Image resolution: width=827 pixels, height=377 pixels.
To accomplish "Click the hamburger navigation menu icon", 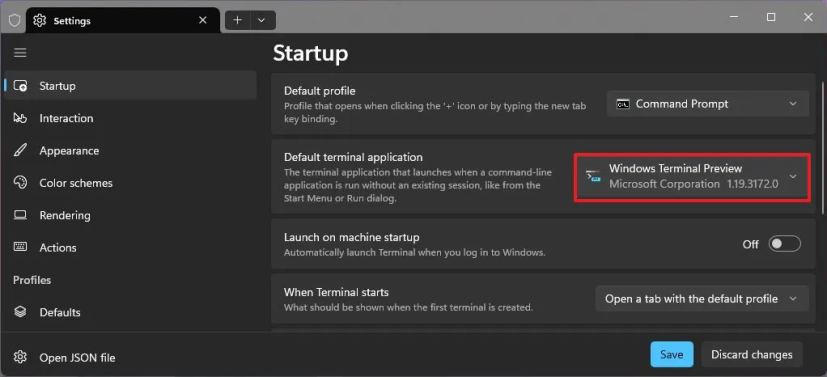I will (x=20, y=53).
